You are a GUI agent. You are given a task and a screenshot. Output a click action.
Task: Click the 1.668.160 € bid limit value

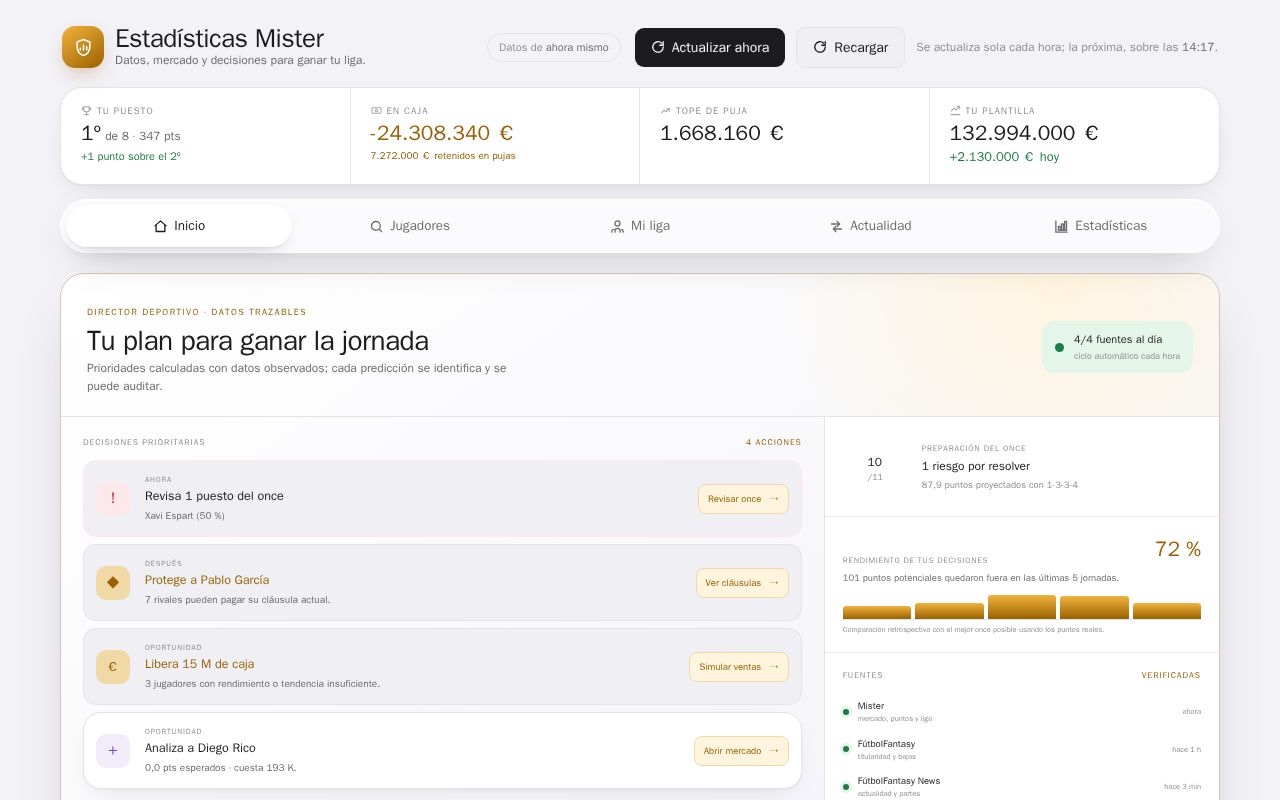tap(722, 133)
